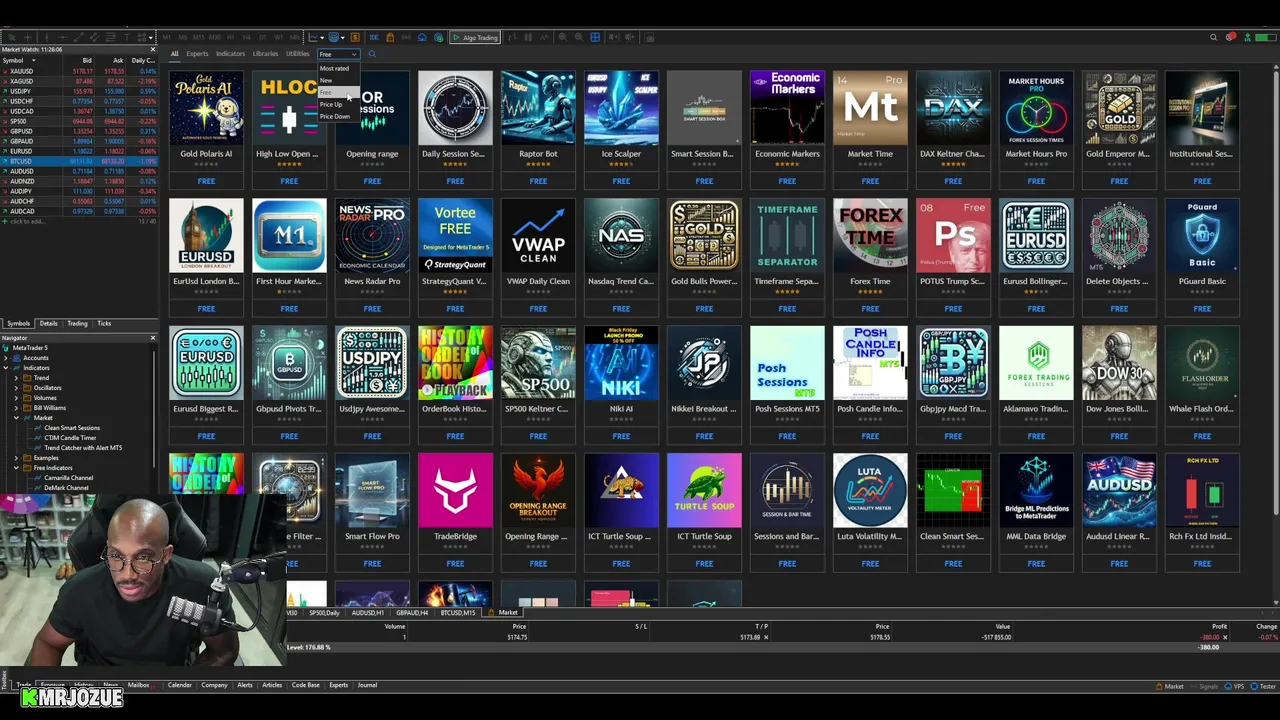Open the Code Base tab in Toolbox
Screen dimensions: 1280x720
pyautogui.click(x=305, y=685)
